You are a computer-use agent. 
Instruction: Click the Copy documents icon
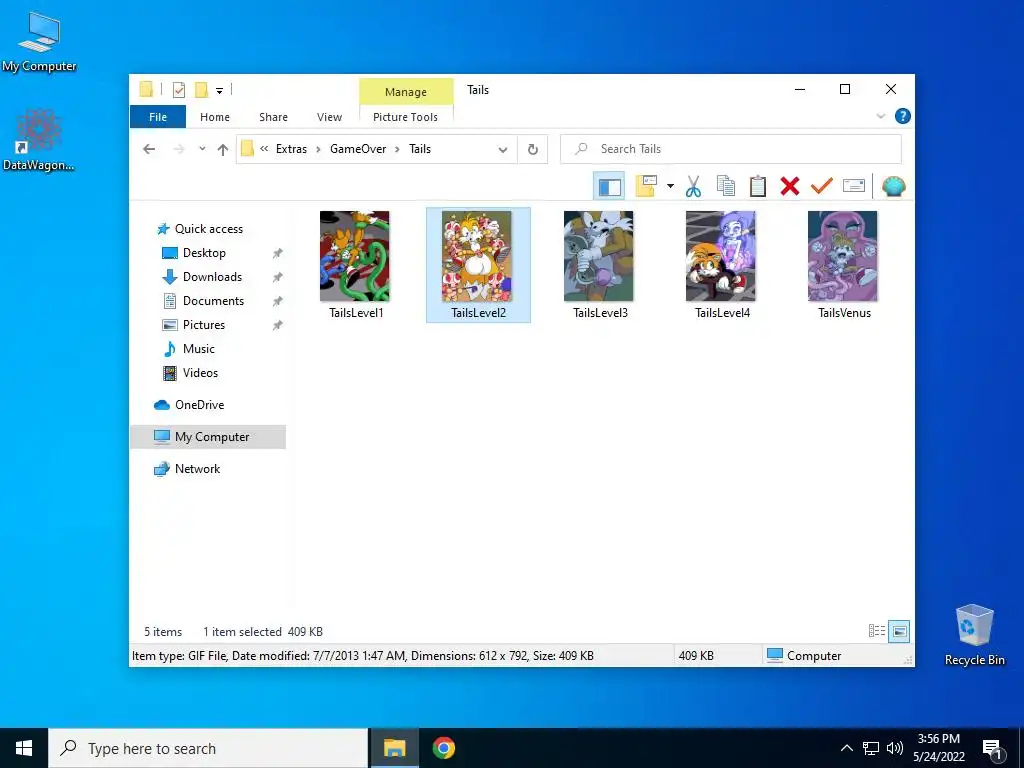pos(726,186)
